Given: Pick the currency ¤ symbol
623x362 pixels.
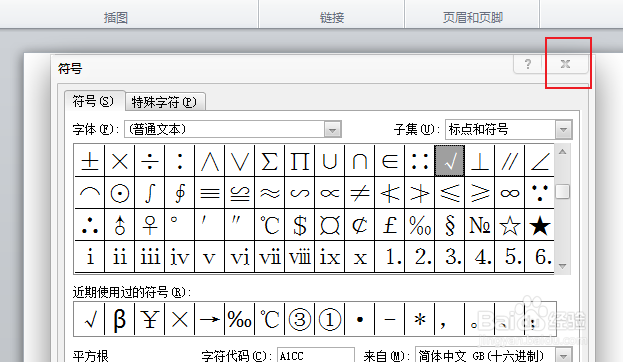Looking at the screenshot, I should pyautogui.click(x=330, y=225).
